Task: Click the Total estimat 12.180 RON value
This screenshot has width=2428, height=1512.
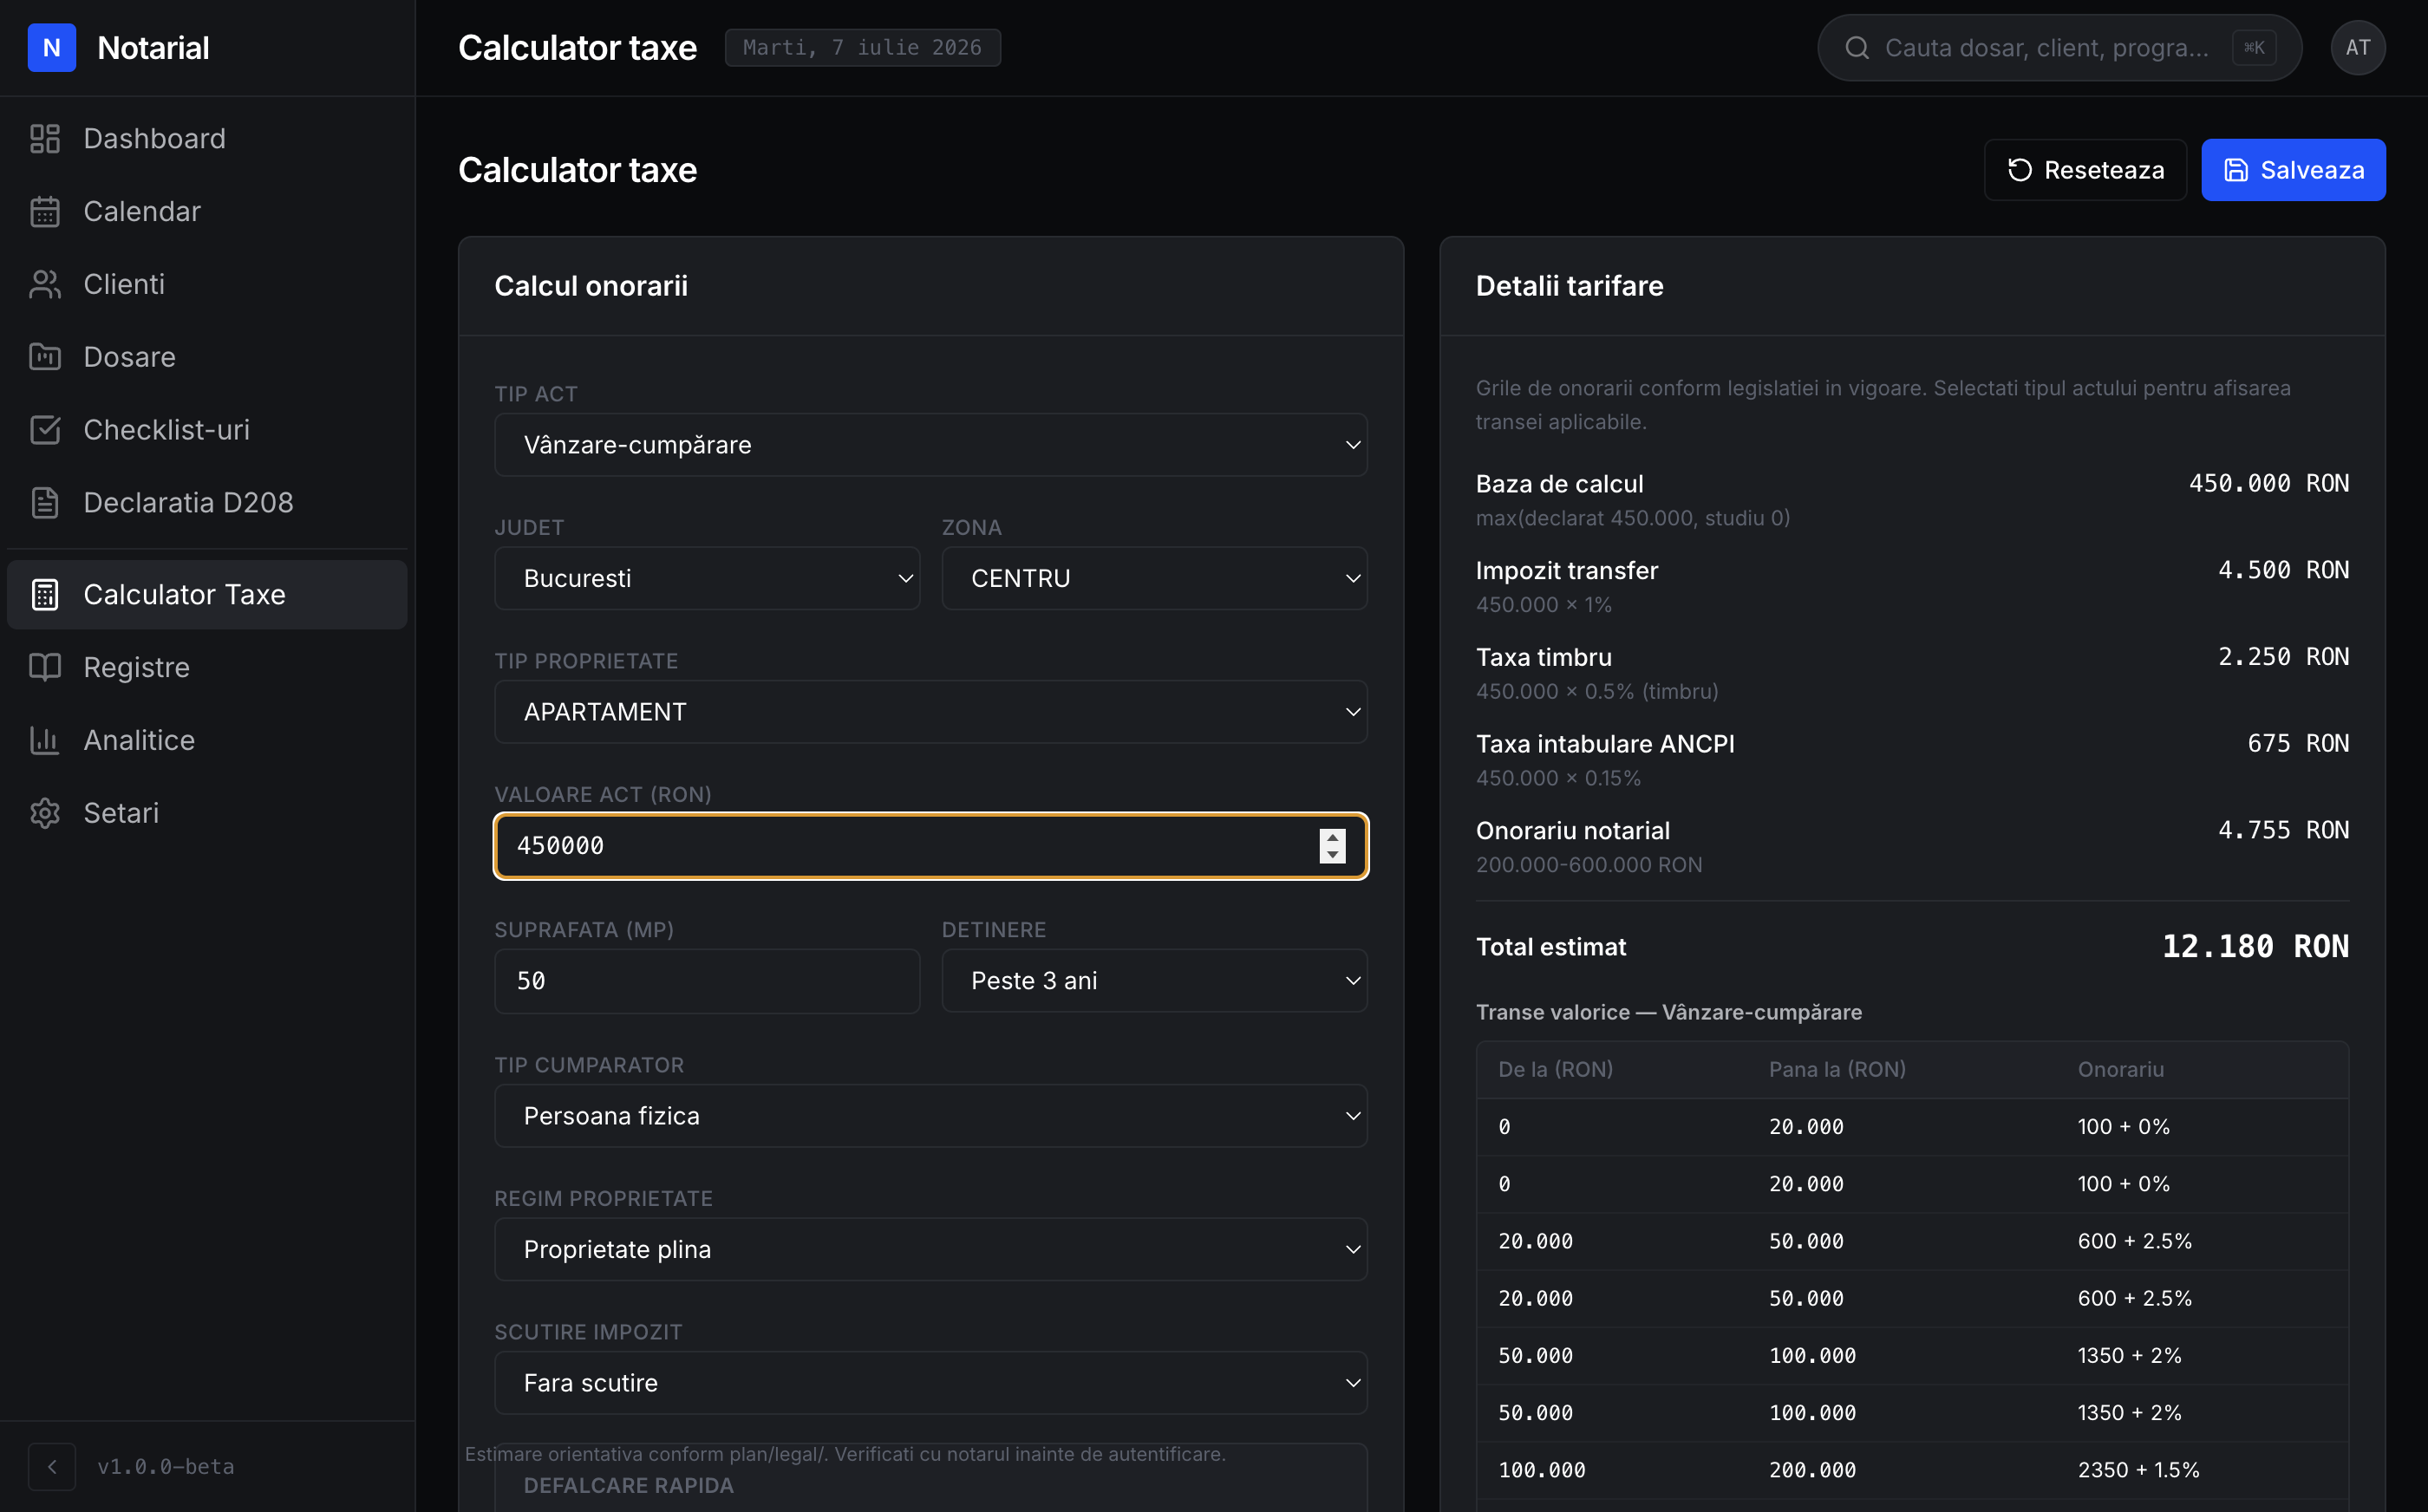Action: [x=2255, y=946]
